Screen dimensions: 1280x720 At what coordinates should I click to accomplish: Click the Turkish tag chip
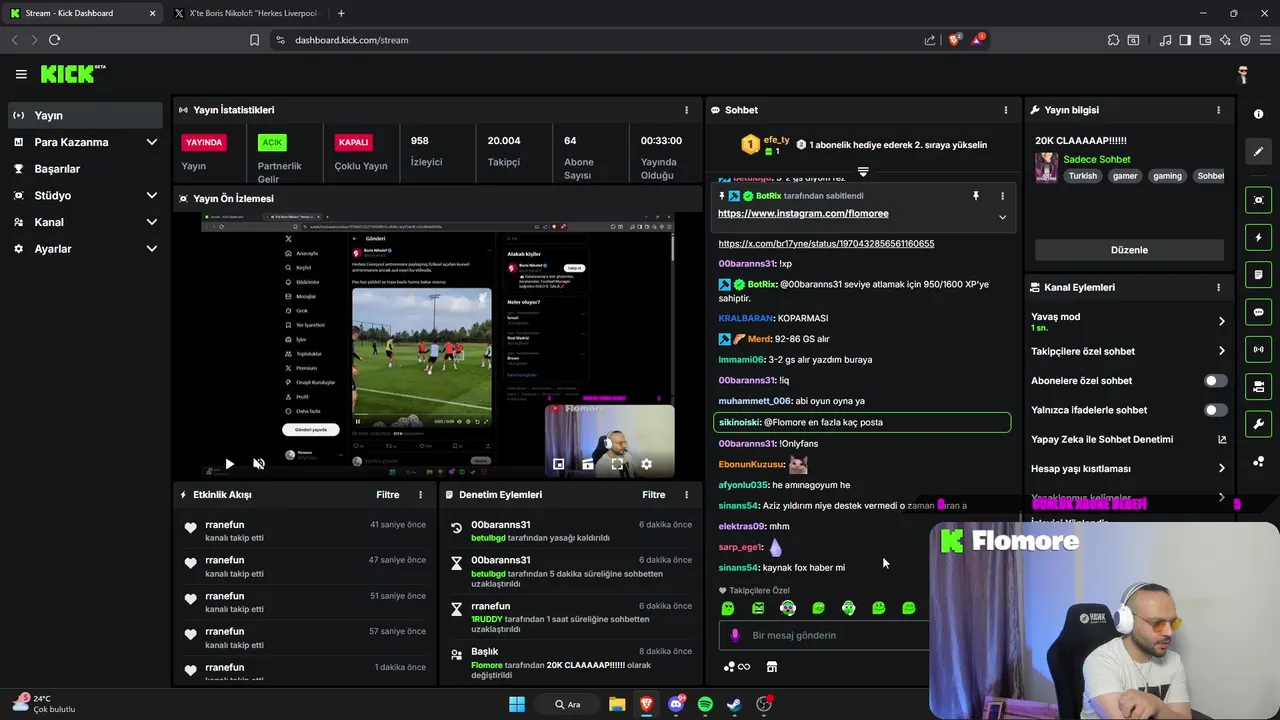pyautogui.click(x=1082, y=176)
